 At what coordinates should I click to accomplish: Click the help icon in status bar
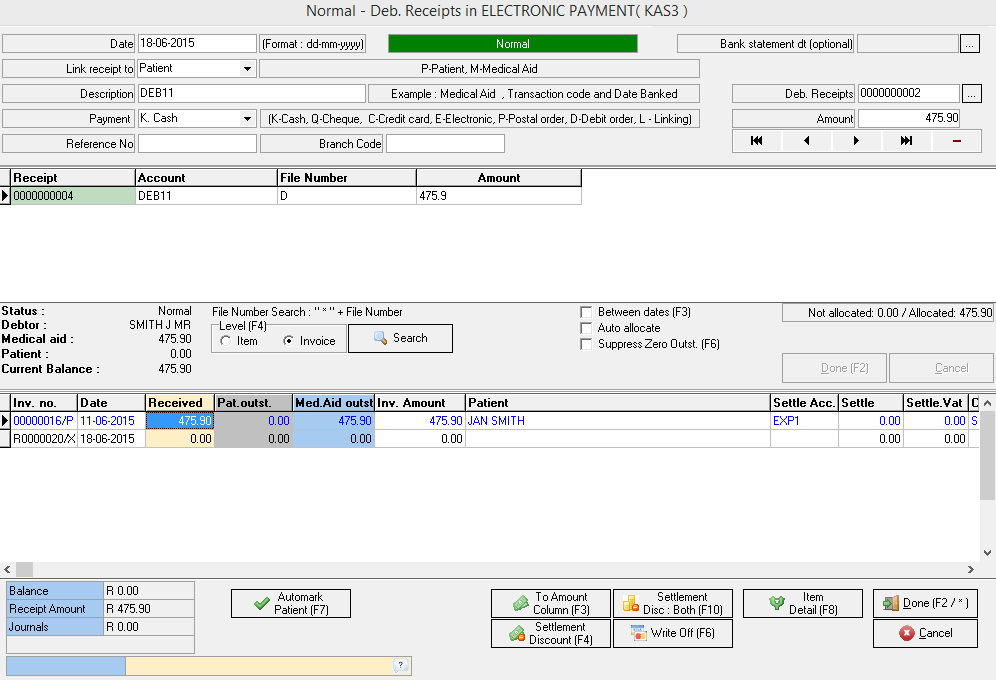[x=401, y=666]
